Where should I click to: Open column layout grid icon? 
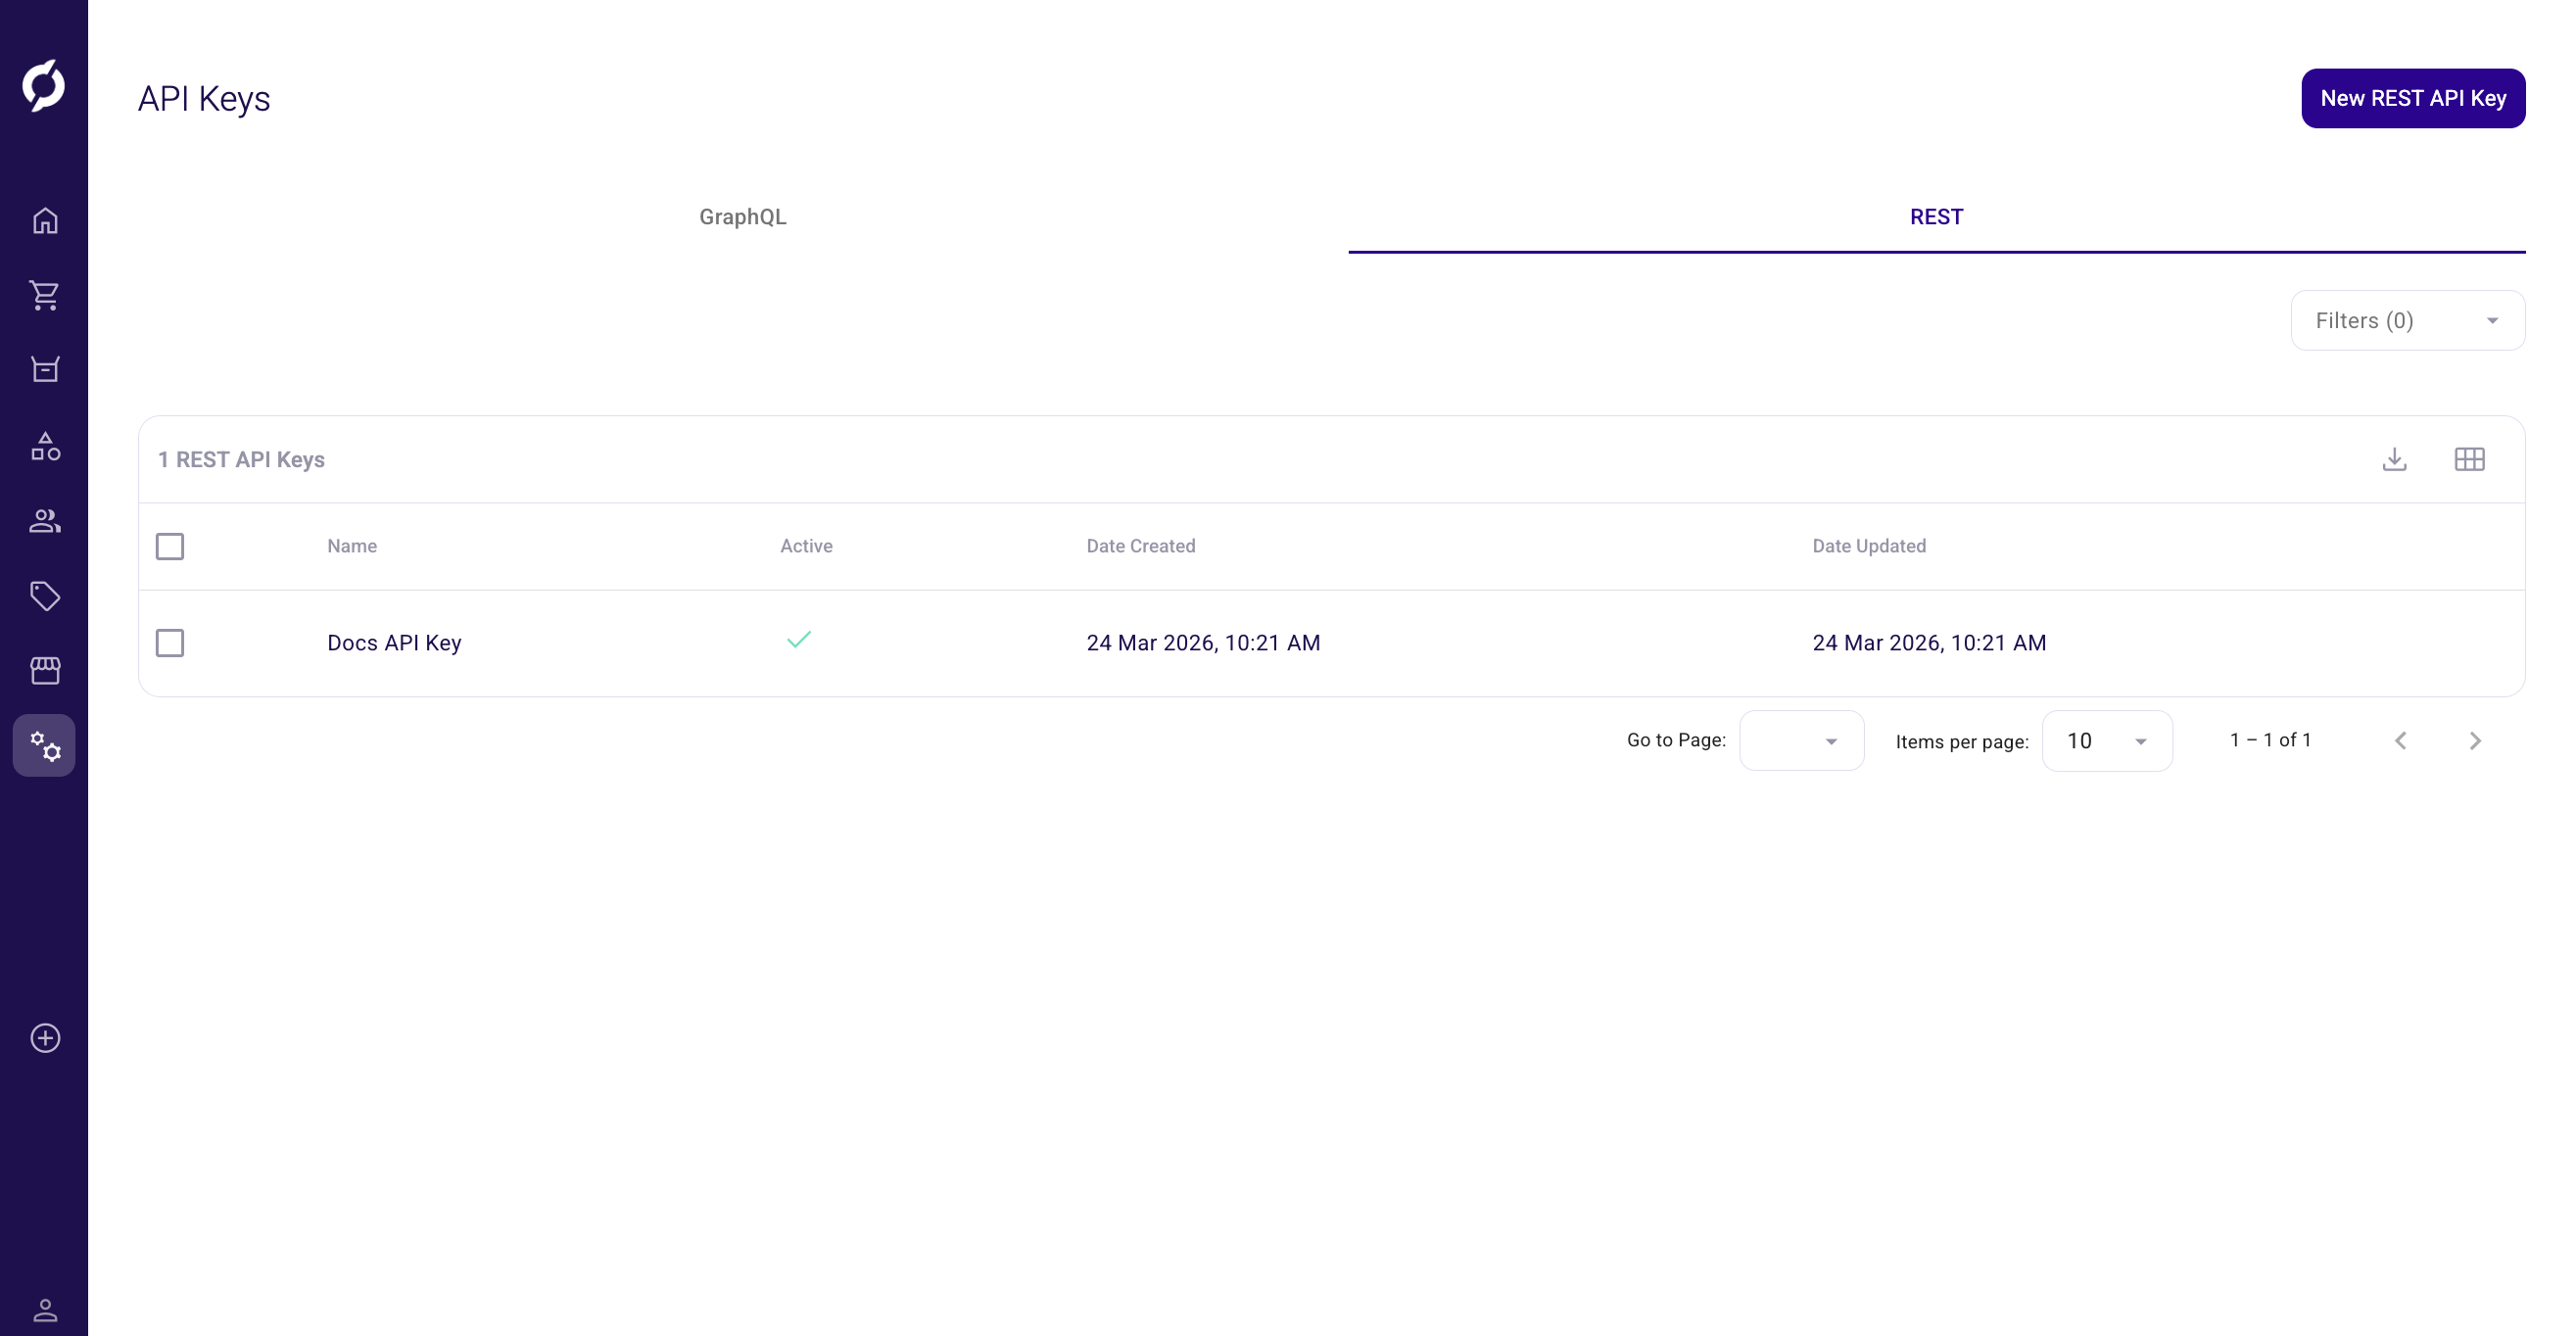click(x=2469, y=459)
